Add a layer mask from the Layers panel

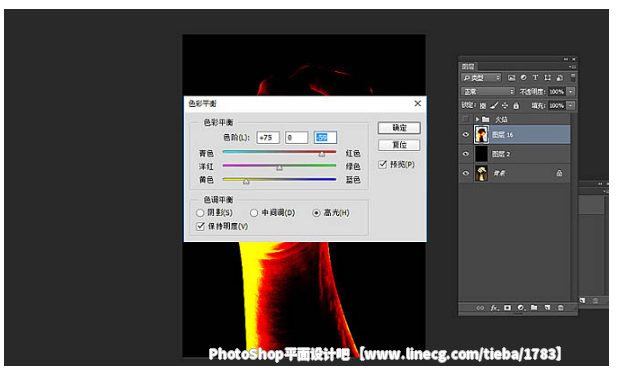coord(508,308)
